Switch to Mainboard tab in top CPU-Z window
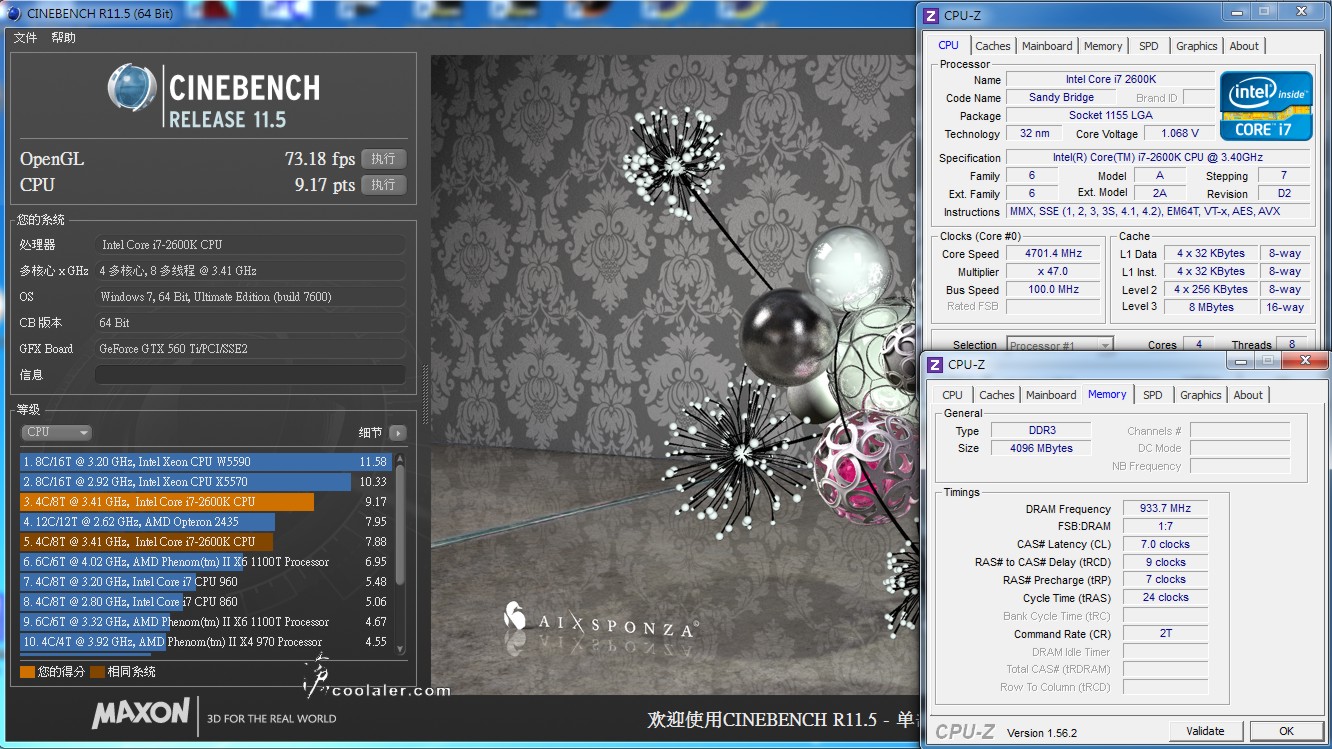 [x=1047, y=46]
